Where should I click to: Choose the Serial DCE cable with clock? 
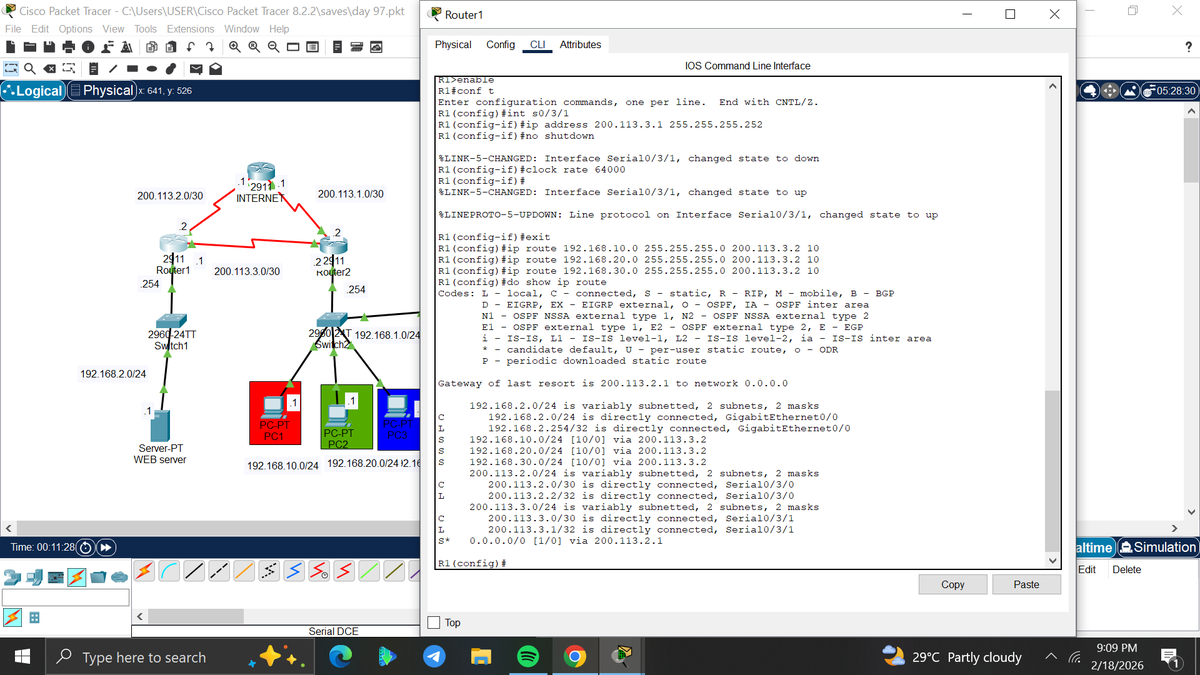[x=319, y=570]
